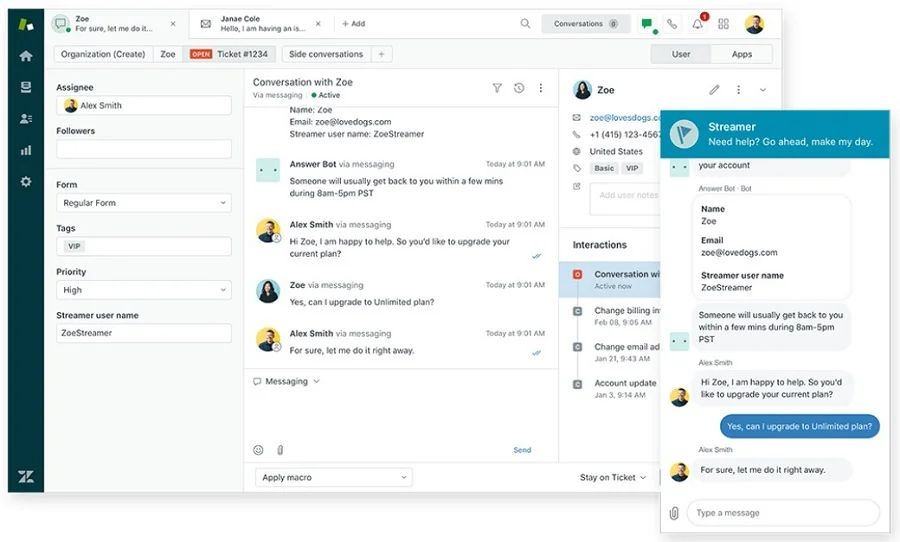Open the Reporting bar chart icon
The width and height of the screenshot is (900, 542).
(26, 150)
